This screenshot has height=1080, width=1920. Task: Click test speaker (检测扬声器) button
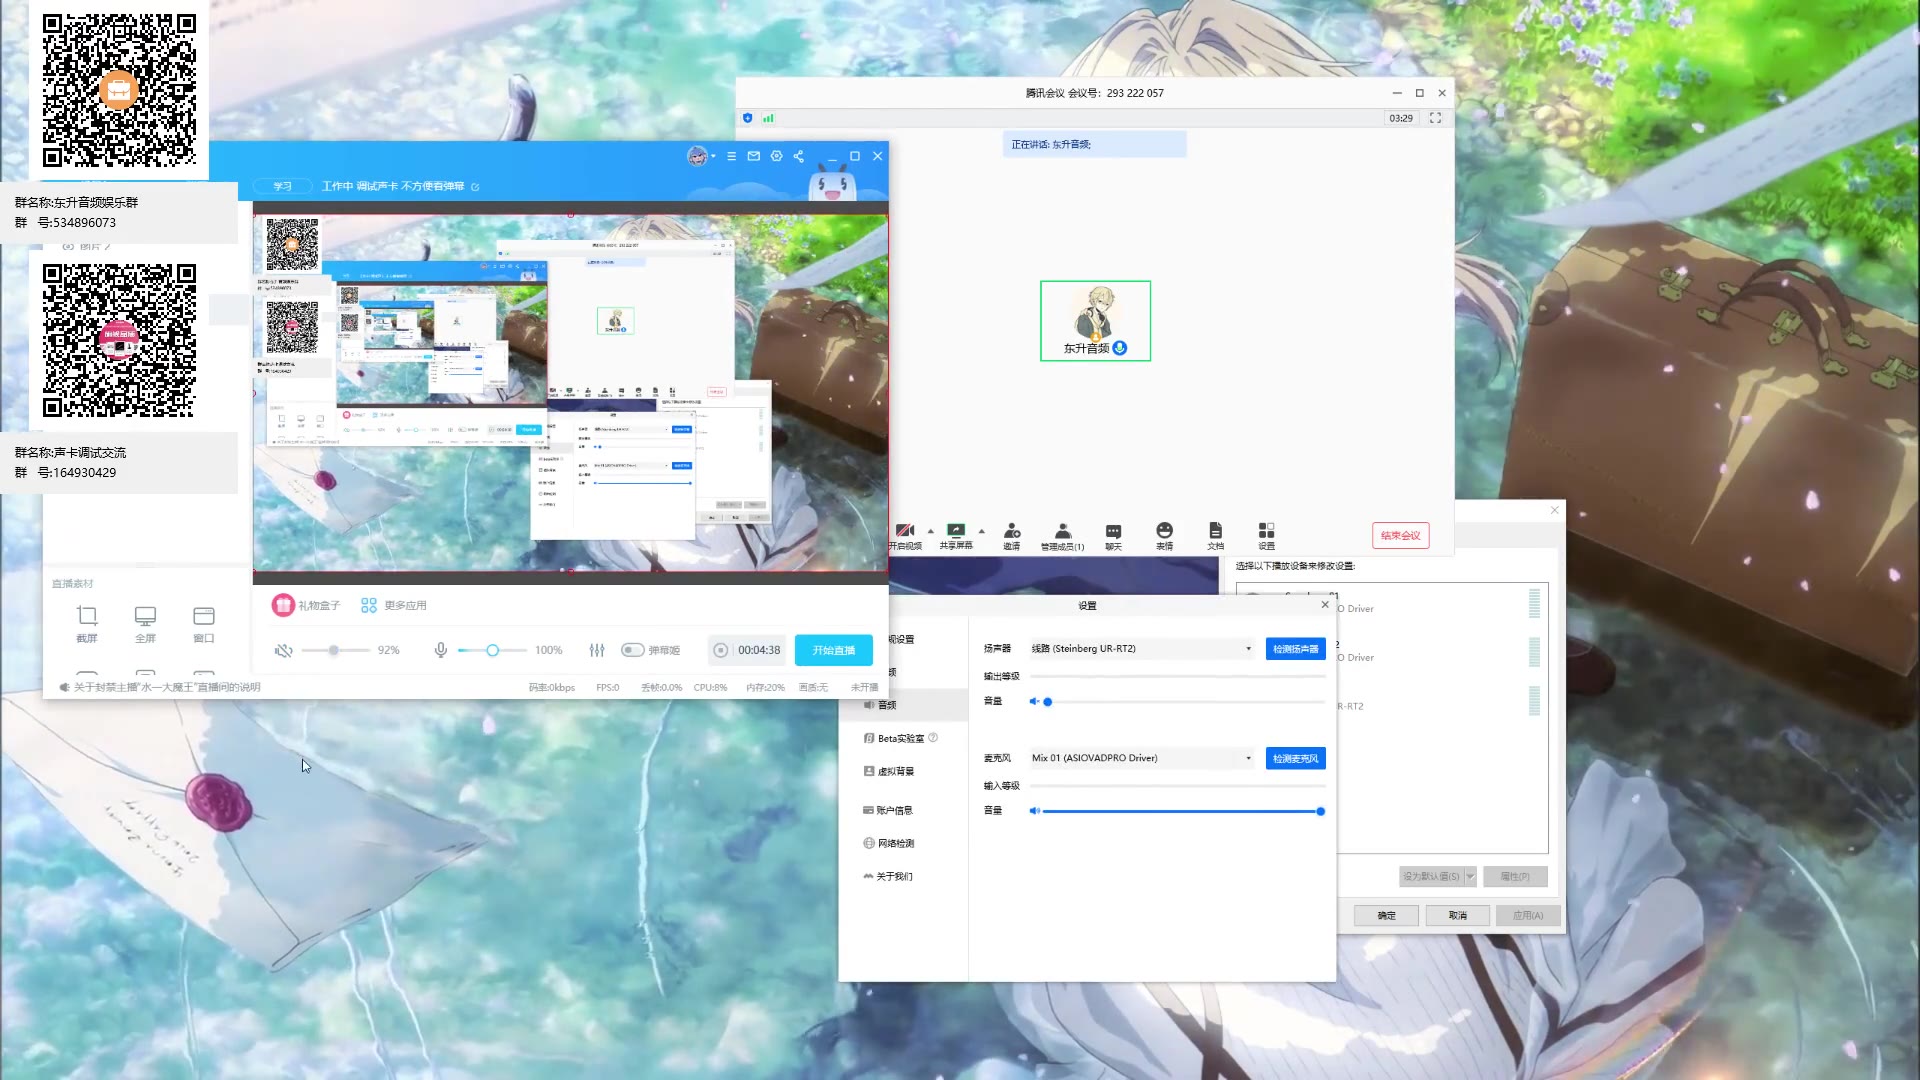pyautogui.click(x=1295, y=649)
